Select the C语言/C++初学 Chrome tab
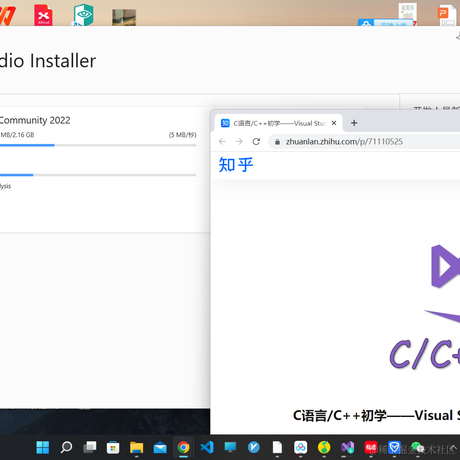The image size is (460, 460). [278, 123]
